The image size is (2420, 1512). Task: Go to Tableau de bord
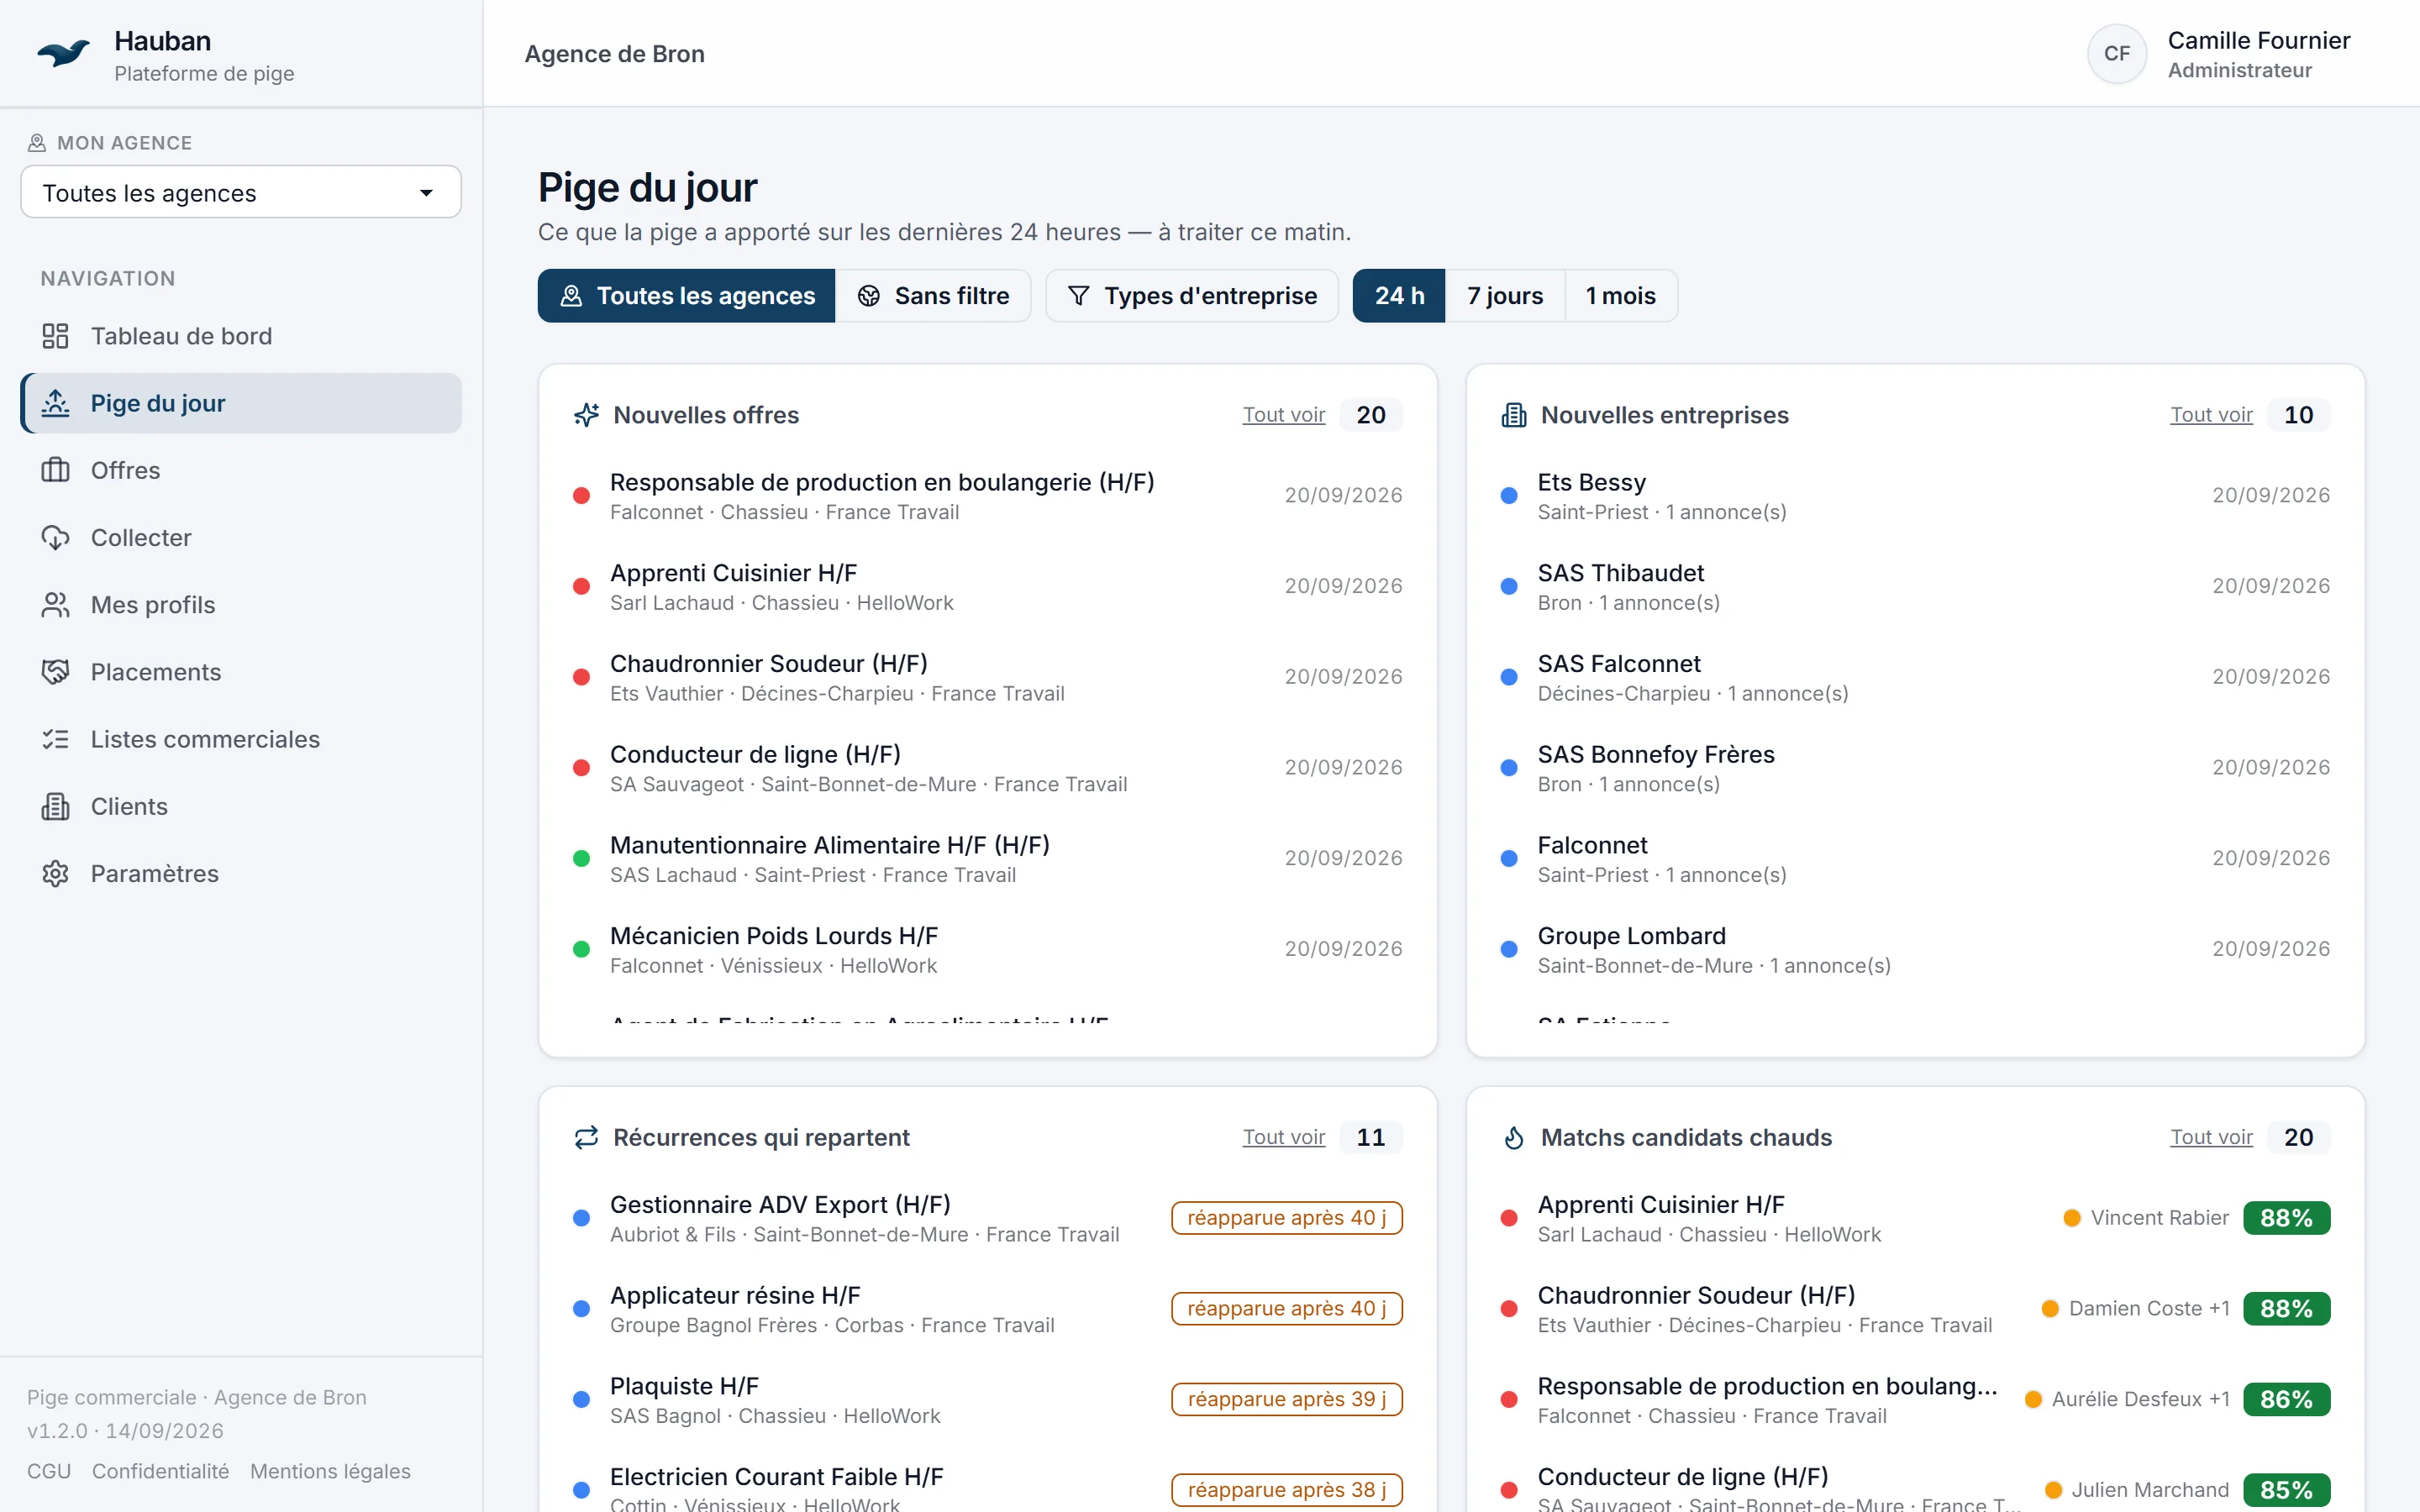pyautogui.click(x=241, y=336)
